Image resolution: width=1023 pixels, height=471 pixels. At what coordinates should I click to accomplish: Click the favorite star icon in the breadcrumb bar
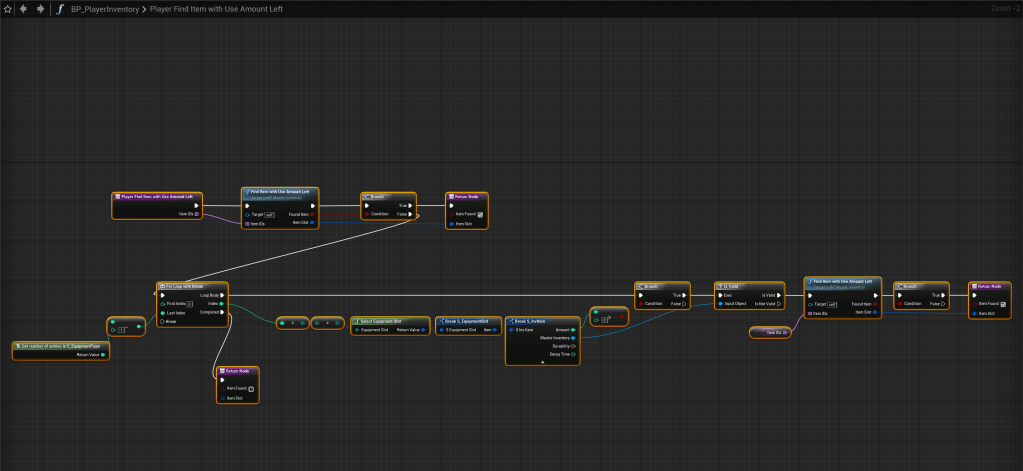click(8, 9)
